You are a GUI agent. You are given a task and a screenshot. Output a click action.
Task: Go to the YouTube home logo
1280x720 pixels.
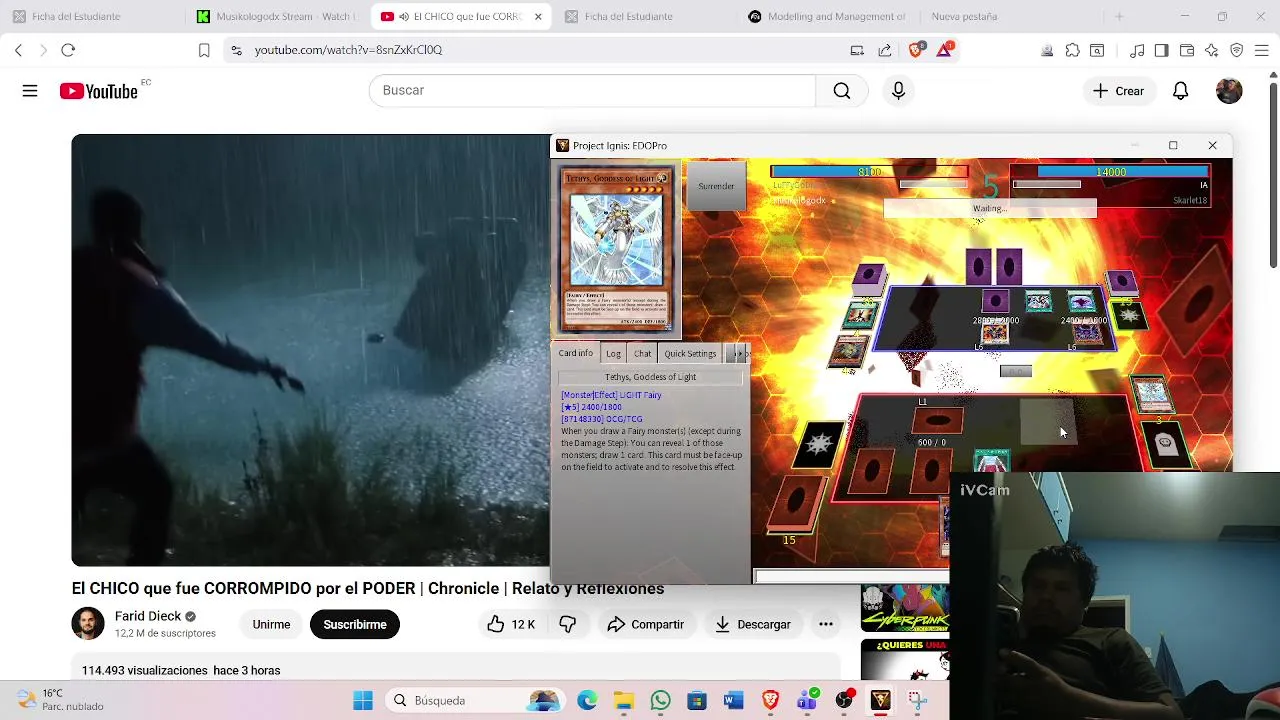98,91
